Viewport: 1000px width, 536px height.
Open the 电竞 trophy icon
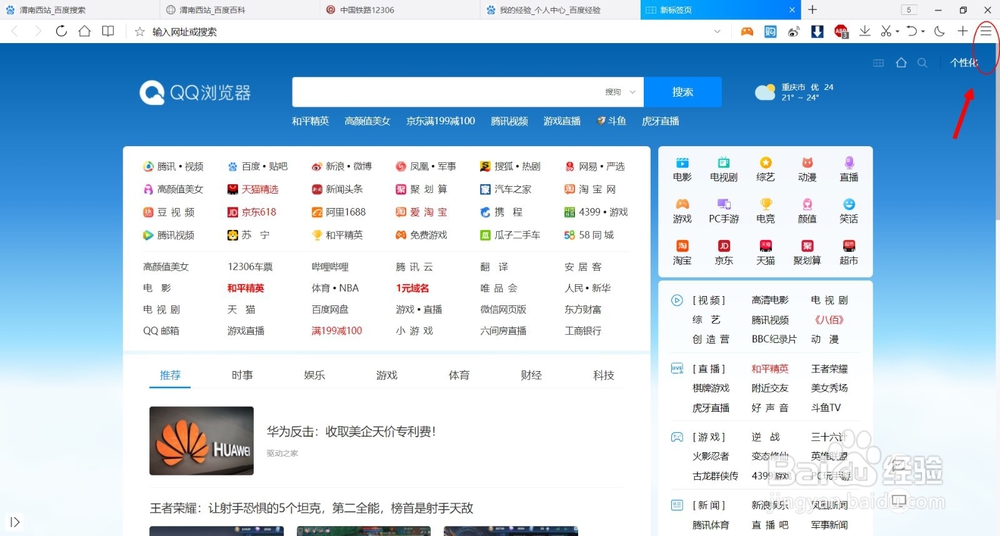click(x=765, y=211)
